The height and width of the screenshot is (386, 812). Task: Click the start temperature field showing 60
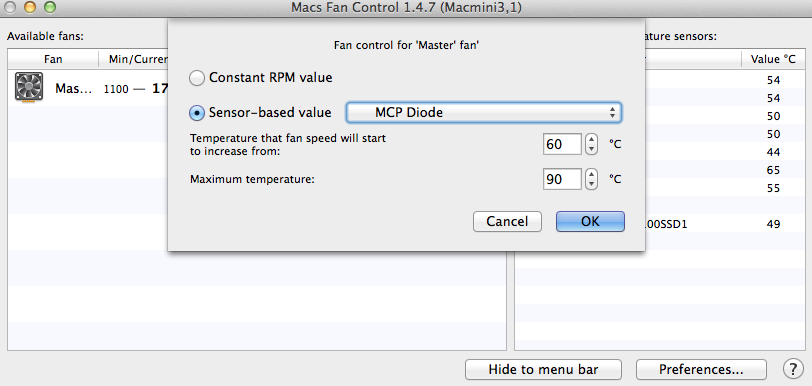pos(562,144)
